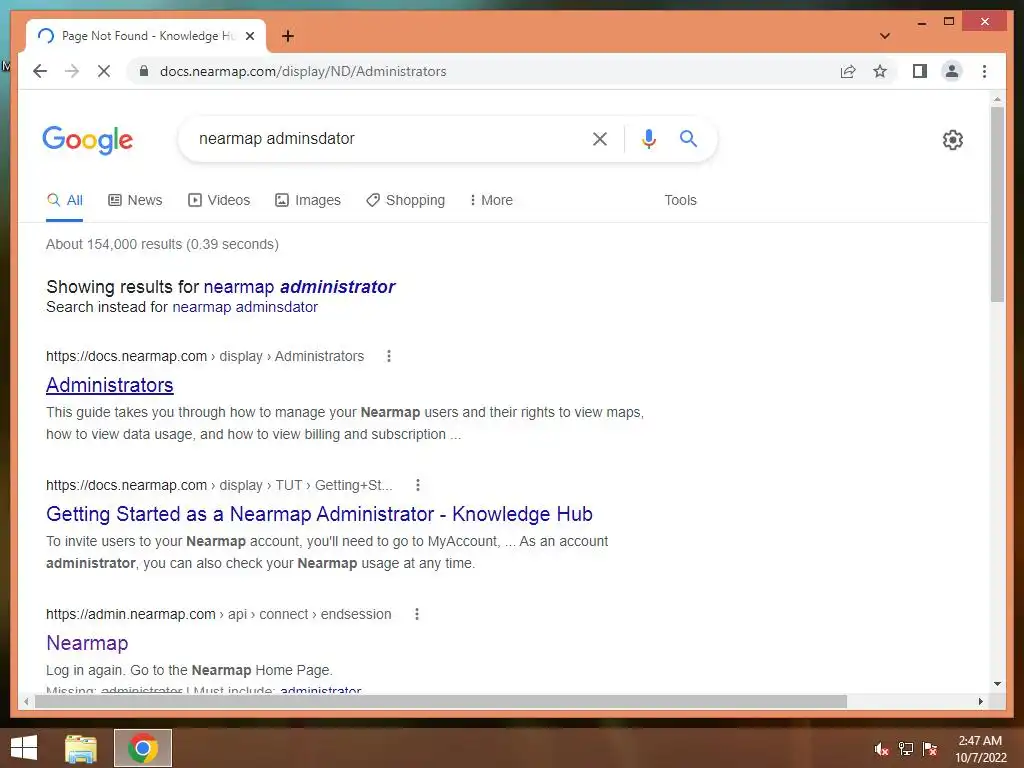Click the muted volume tray icon
This screenshot has height=768, width=1024.
881,749
